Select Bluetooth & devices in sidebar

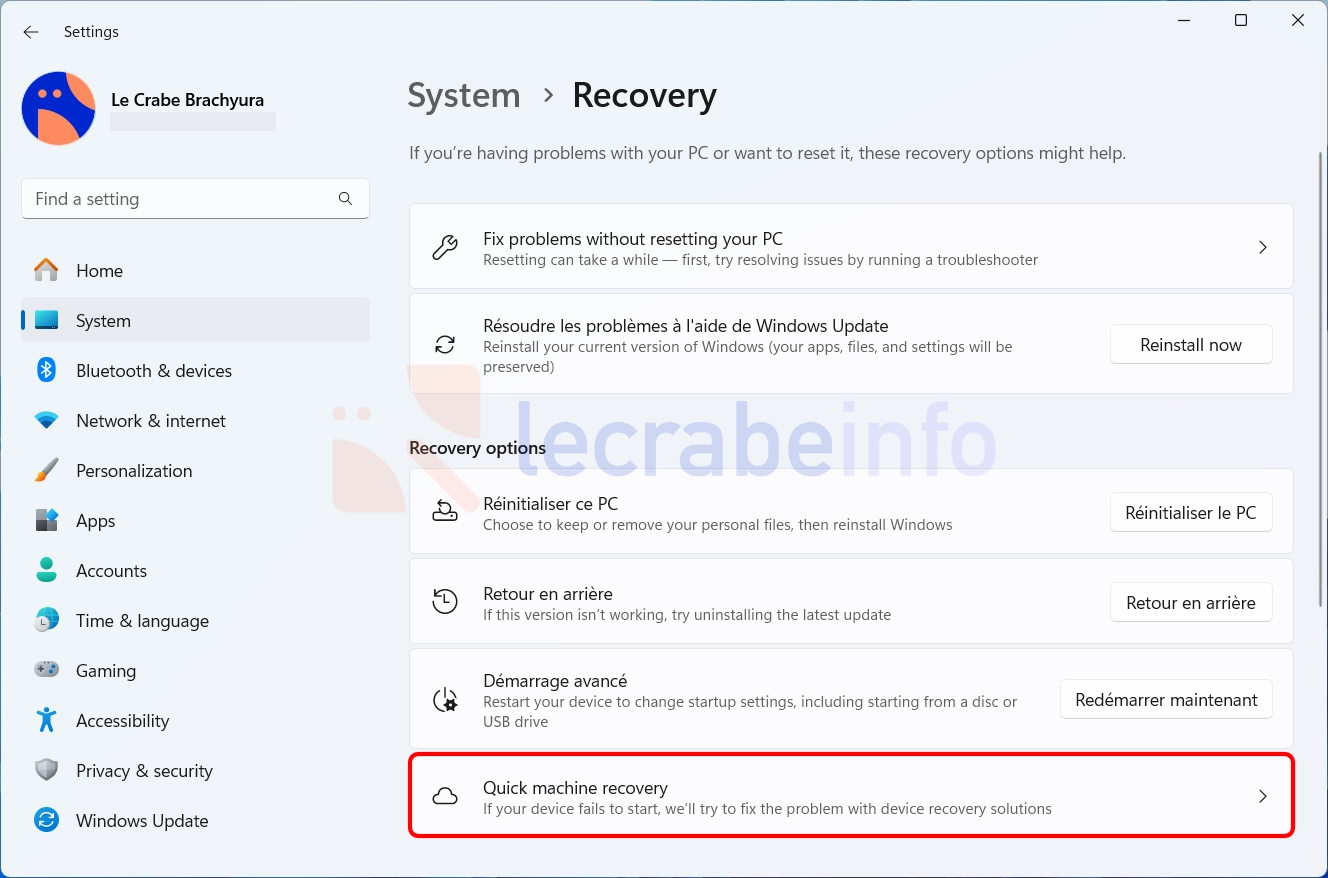point(195,370)
